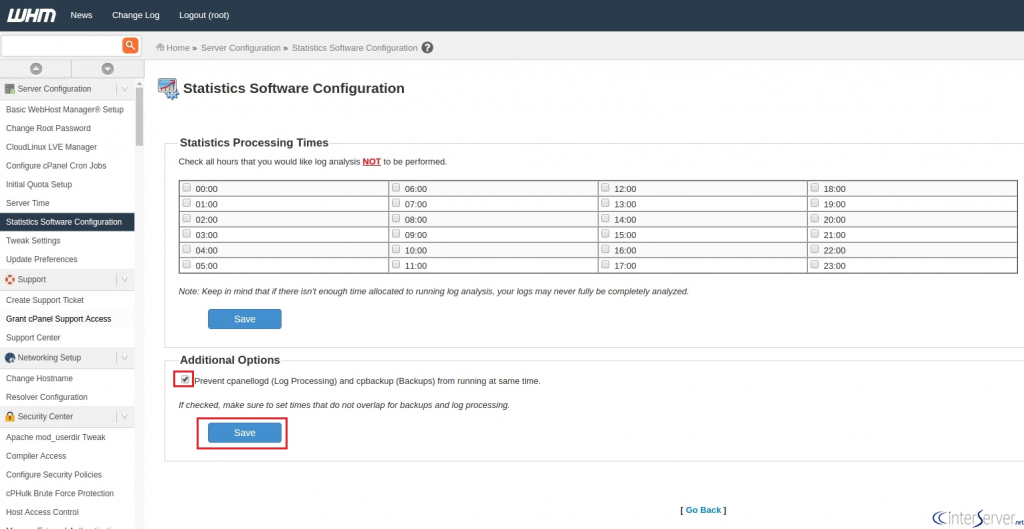
Task: Click Home breadcrumb link
Action: pos(178,48)
